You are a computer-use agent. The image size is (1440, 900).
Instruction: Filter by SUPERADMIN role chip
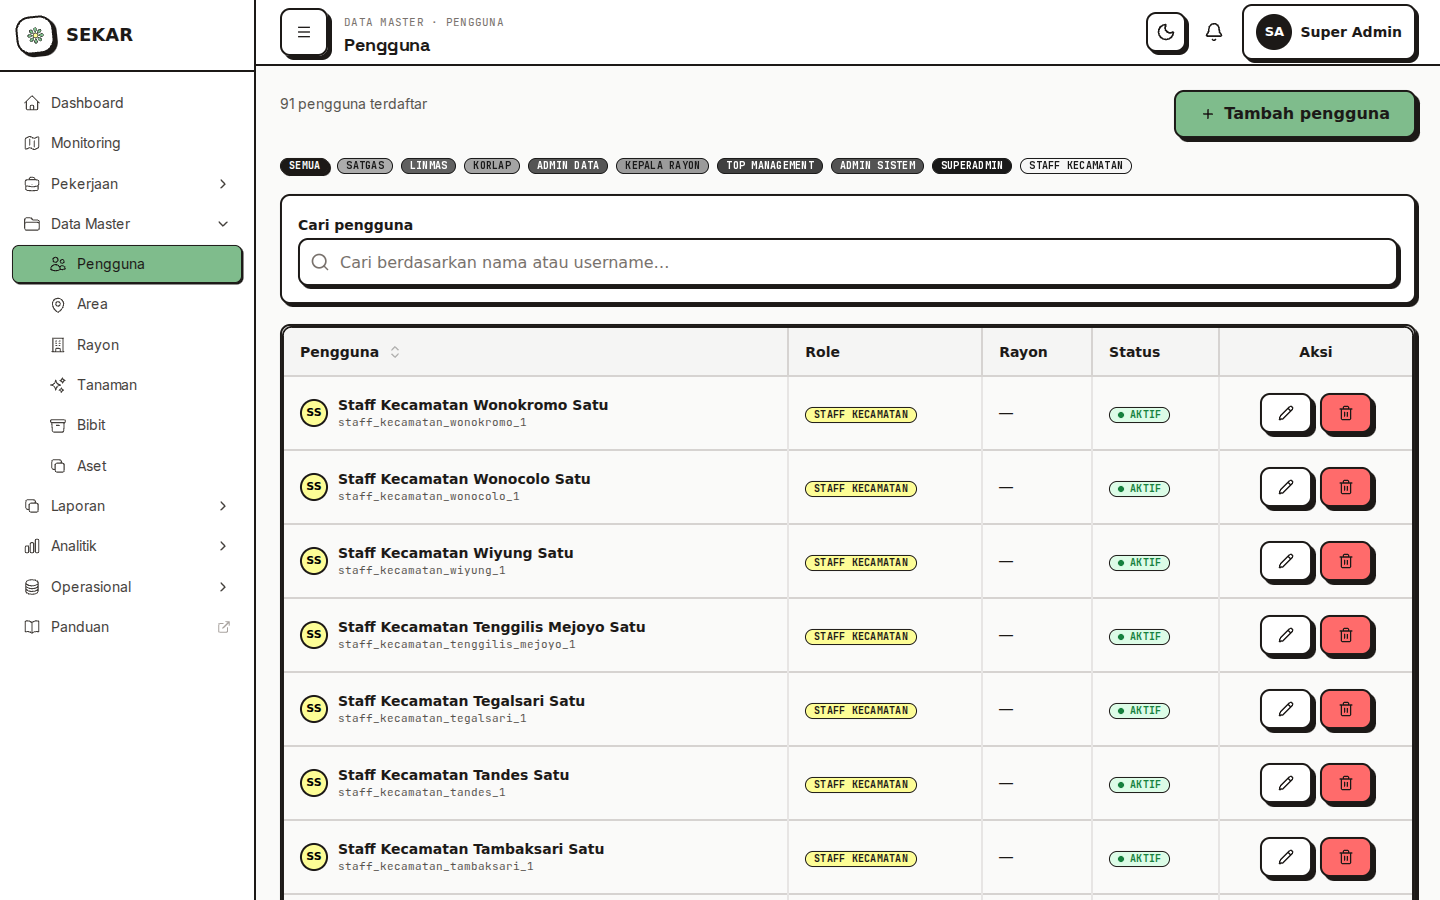pos(972,166)
